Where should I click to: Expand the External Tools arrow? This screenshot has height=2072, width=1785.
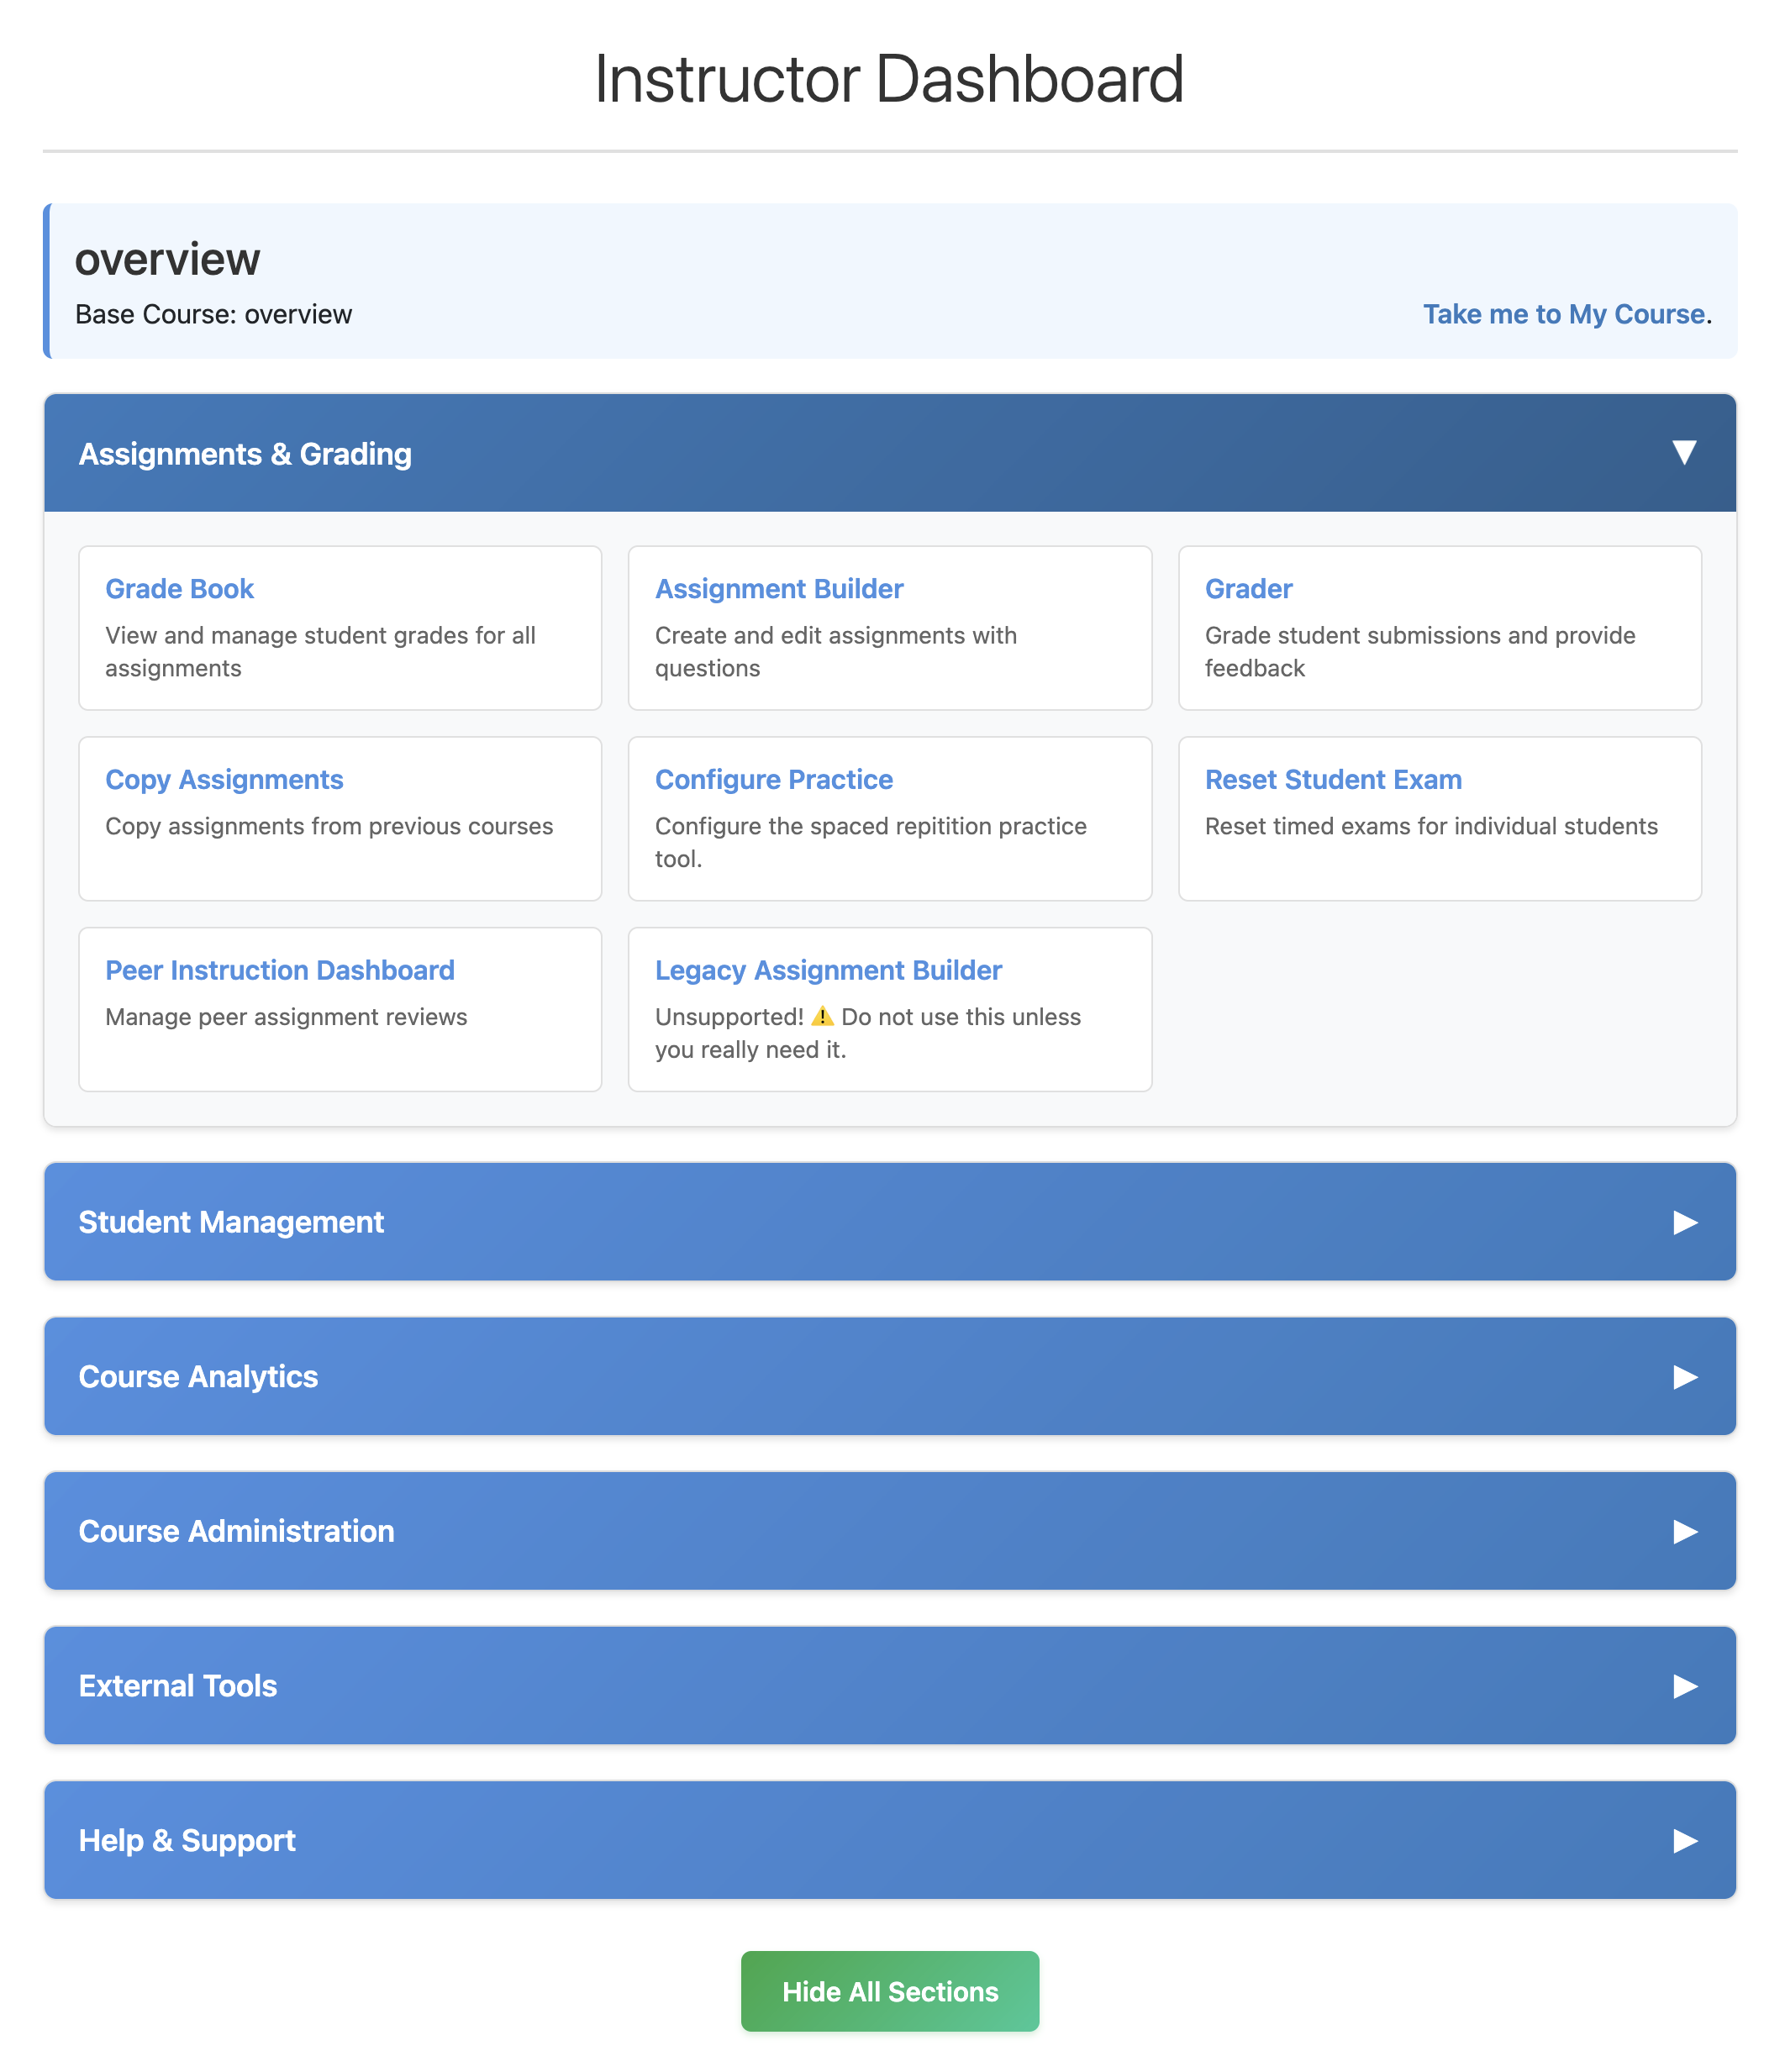coord(1685,1687)
